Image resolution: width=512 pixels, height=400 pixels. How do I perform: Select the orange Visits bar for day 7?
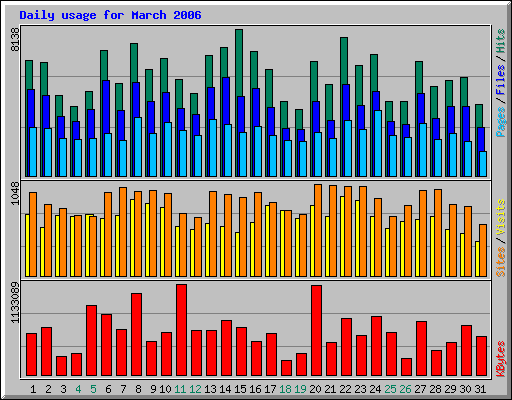click(123, 232)
